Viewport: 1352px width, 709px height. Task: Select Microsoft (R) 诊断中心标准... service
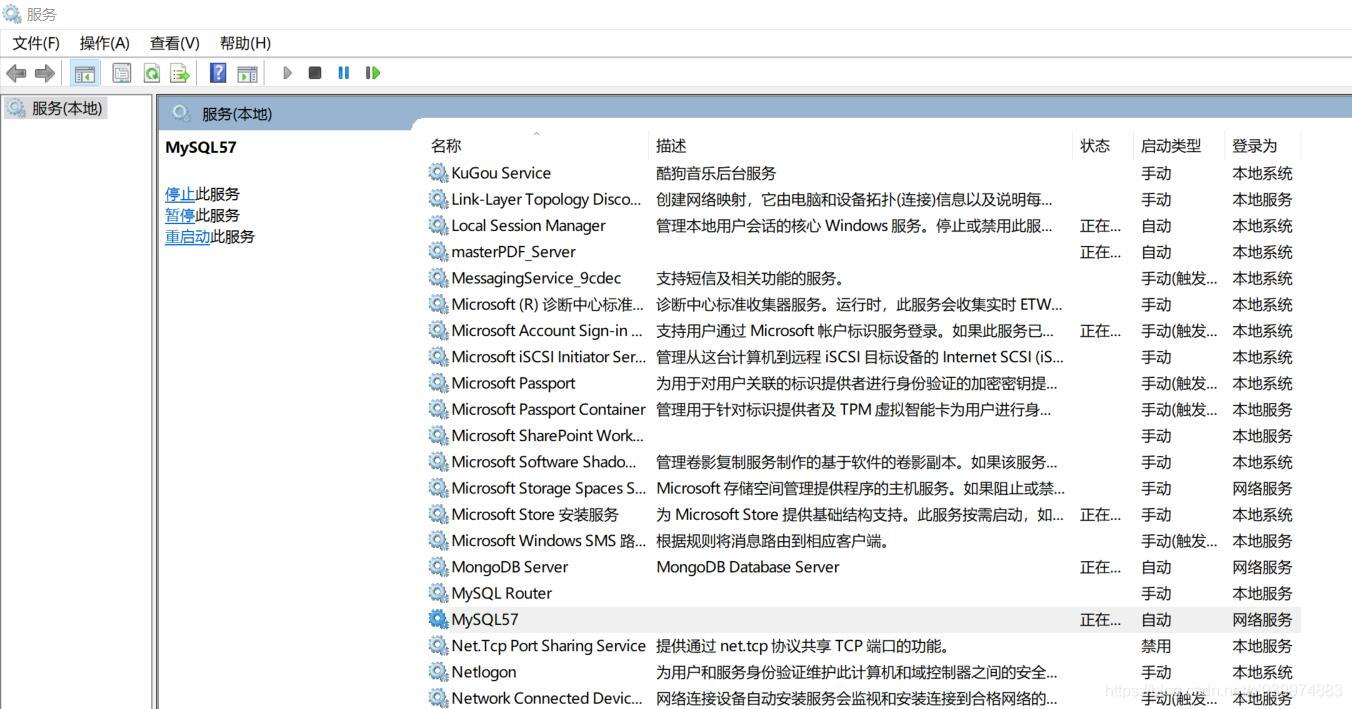click(547, 304)
